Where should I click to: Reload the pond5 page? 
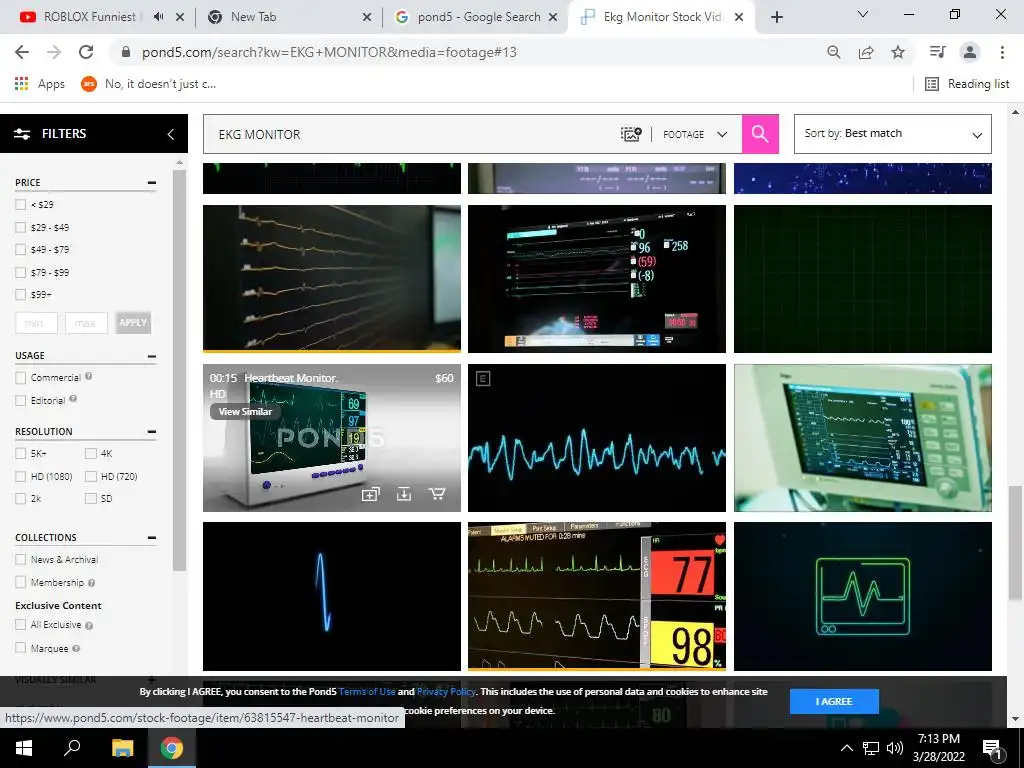[86, 52]
